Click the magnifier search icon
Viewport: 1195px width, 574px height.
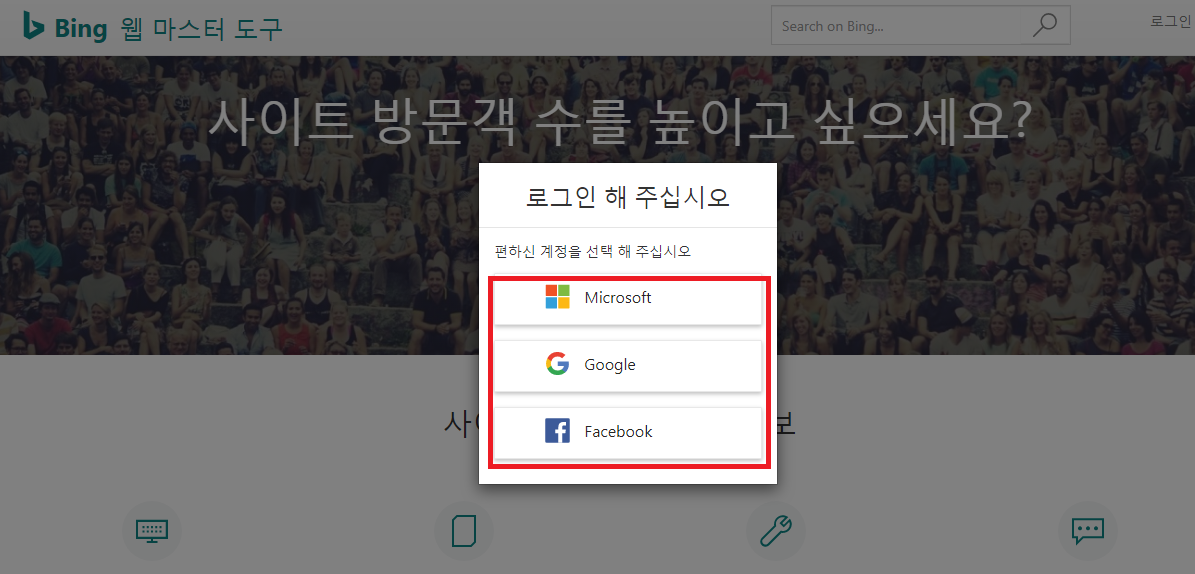(x=1044, y=25)
